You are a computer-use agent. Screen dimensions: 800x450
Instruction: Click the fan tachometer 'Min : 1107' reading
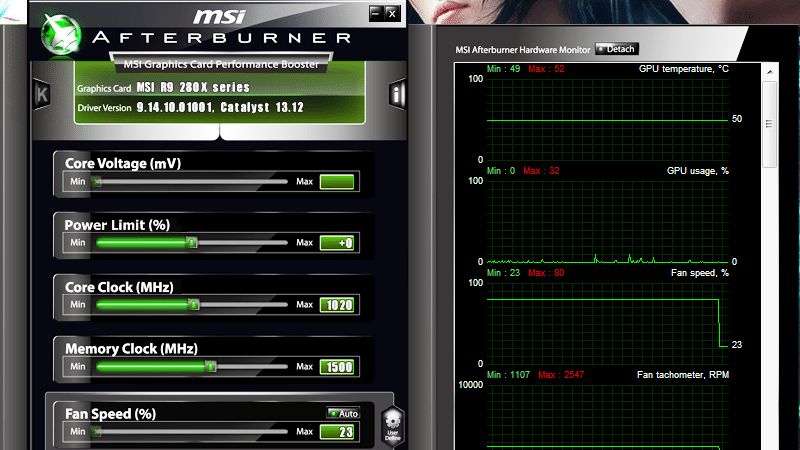[x=508, y=375]
